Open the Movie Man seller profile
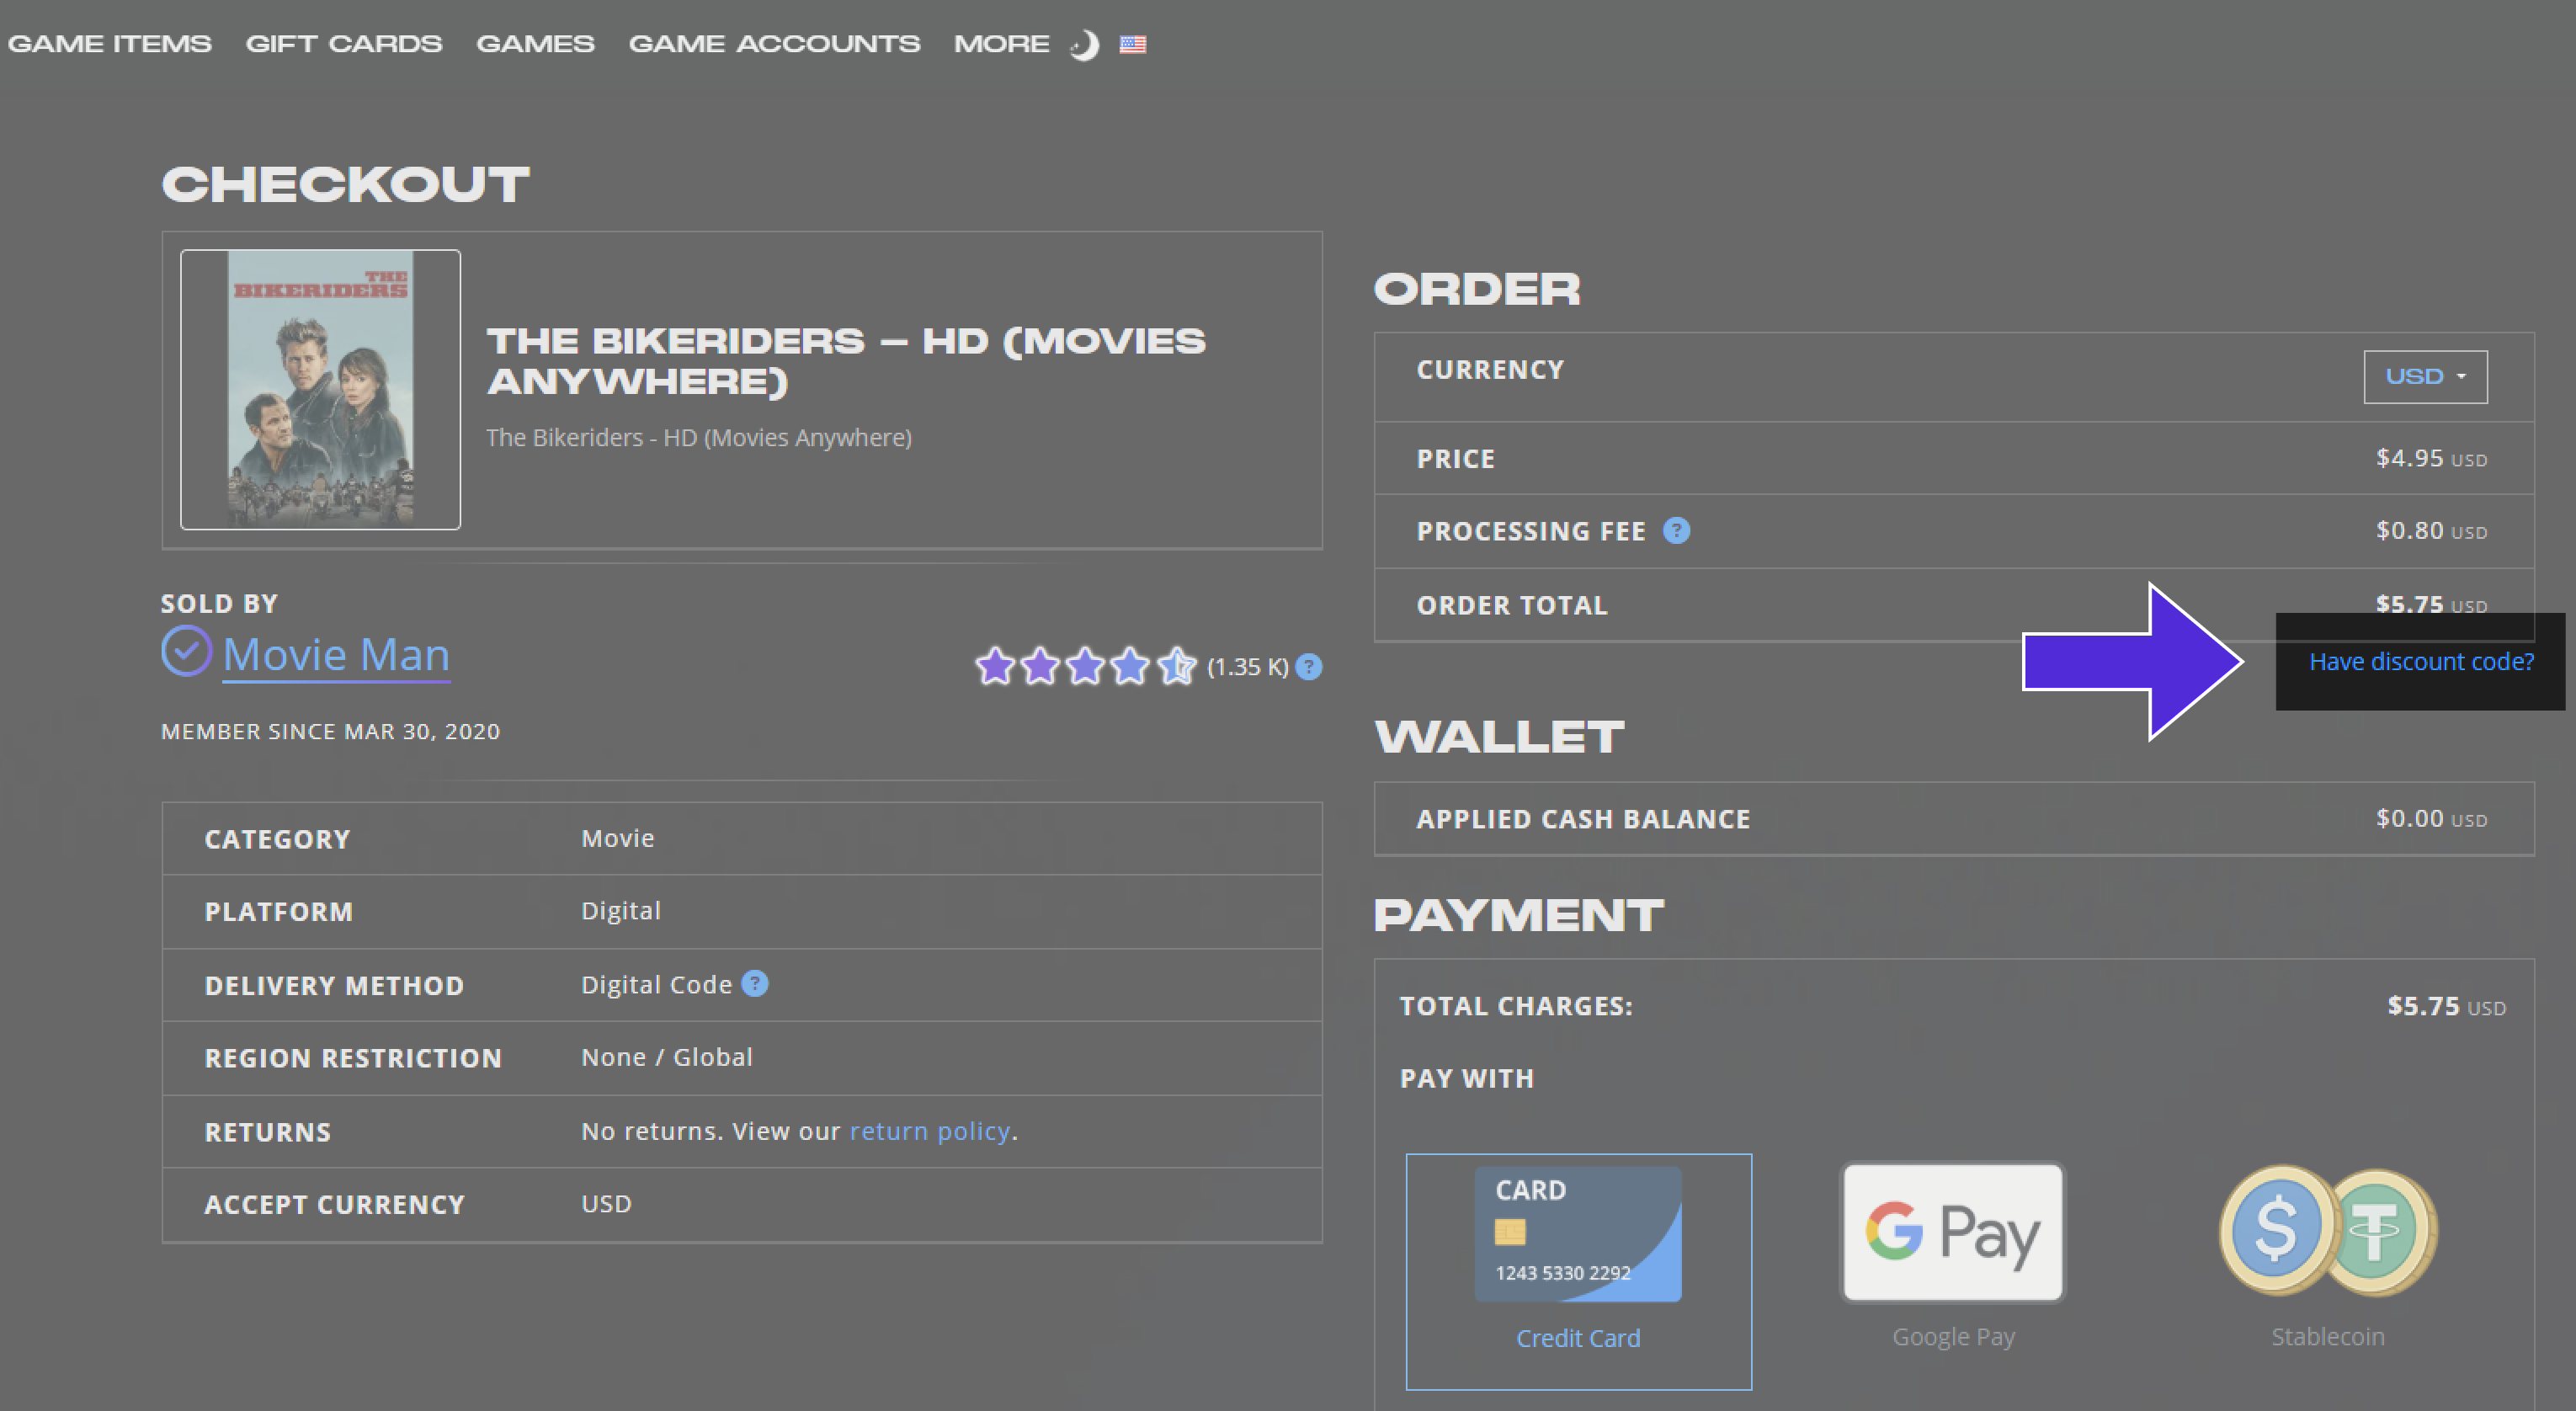Screen dimensions: 2576x1411 336,655
